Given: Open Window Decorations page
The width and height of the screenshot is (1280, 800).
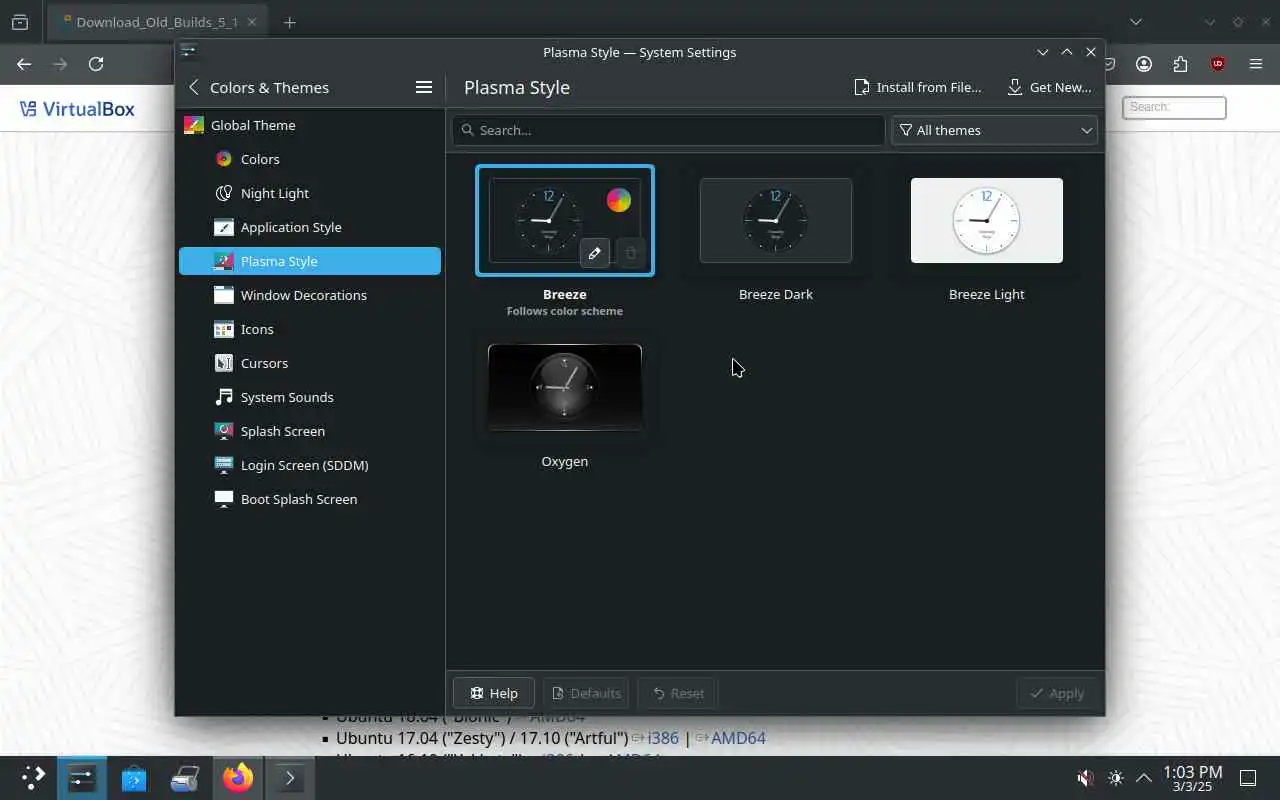Looking at the screenshot, I should click(310, 295).
